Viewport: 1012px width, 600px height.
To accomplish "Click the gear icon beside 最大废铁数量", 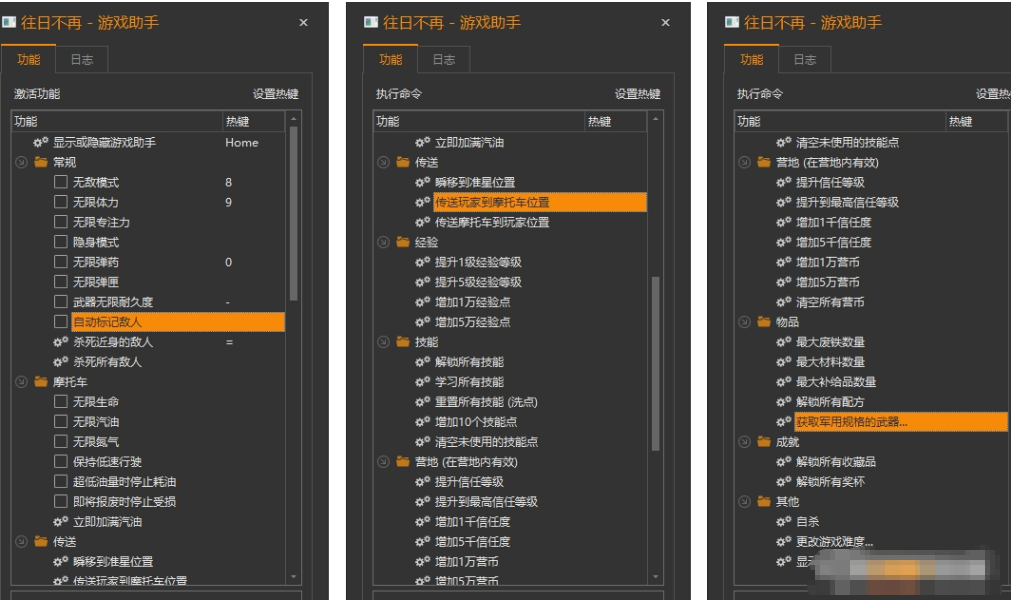I will pos(783,342).
